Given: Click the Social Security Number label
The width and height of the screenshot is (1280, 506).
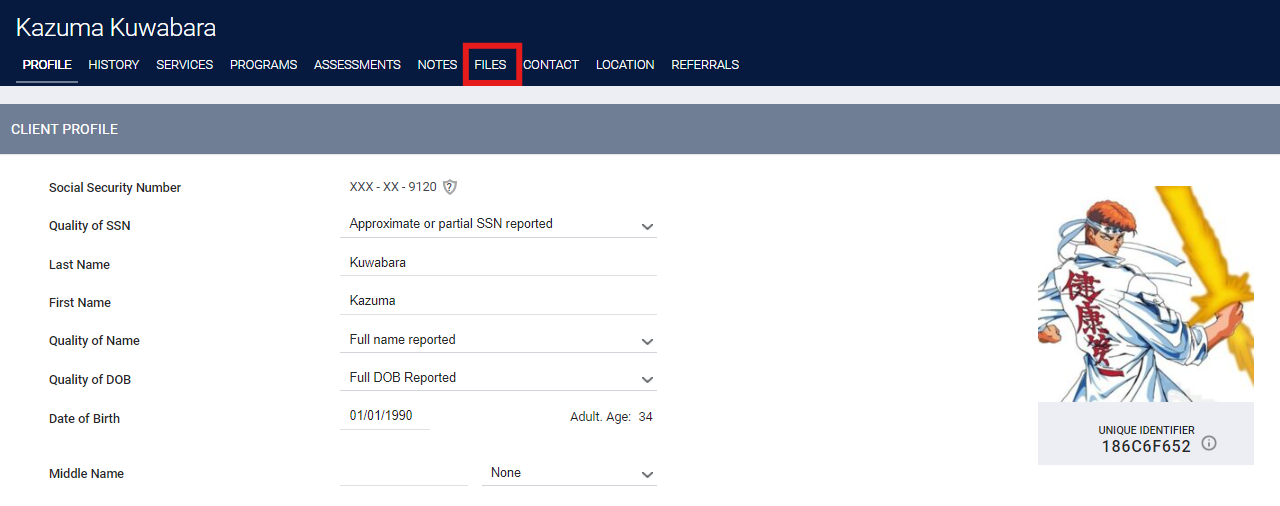Looking at the screenshot, I should [x=115, y=188].
